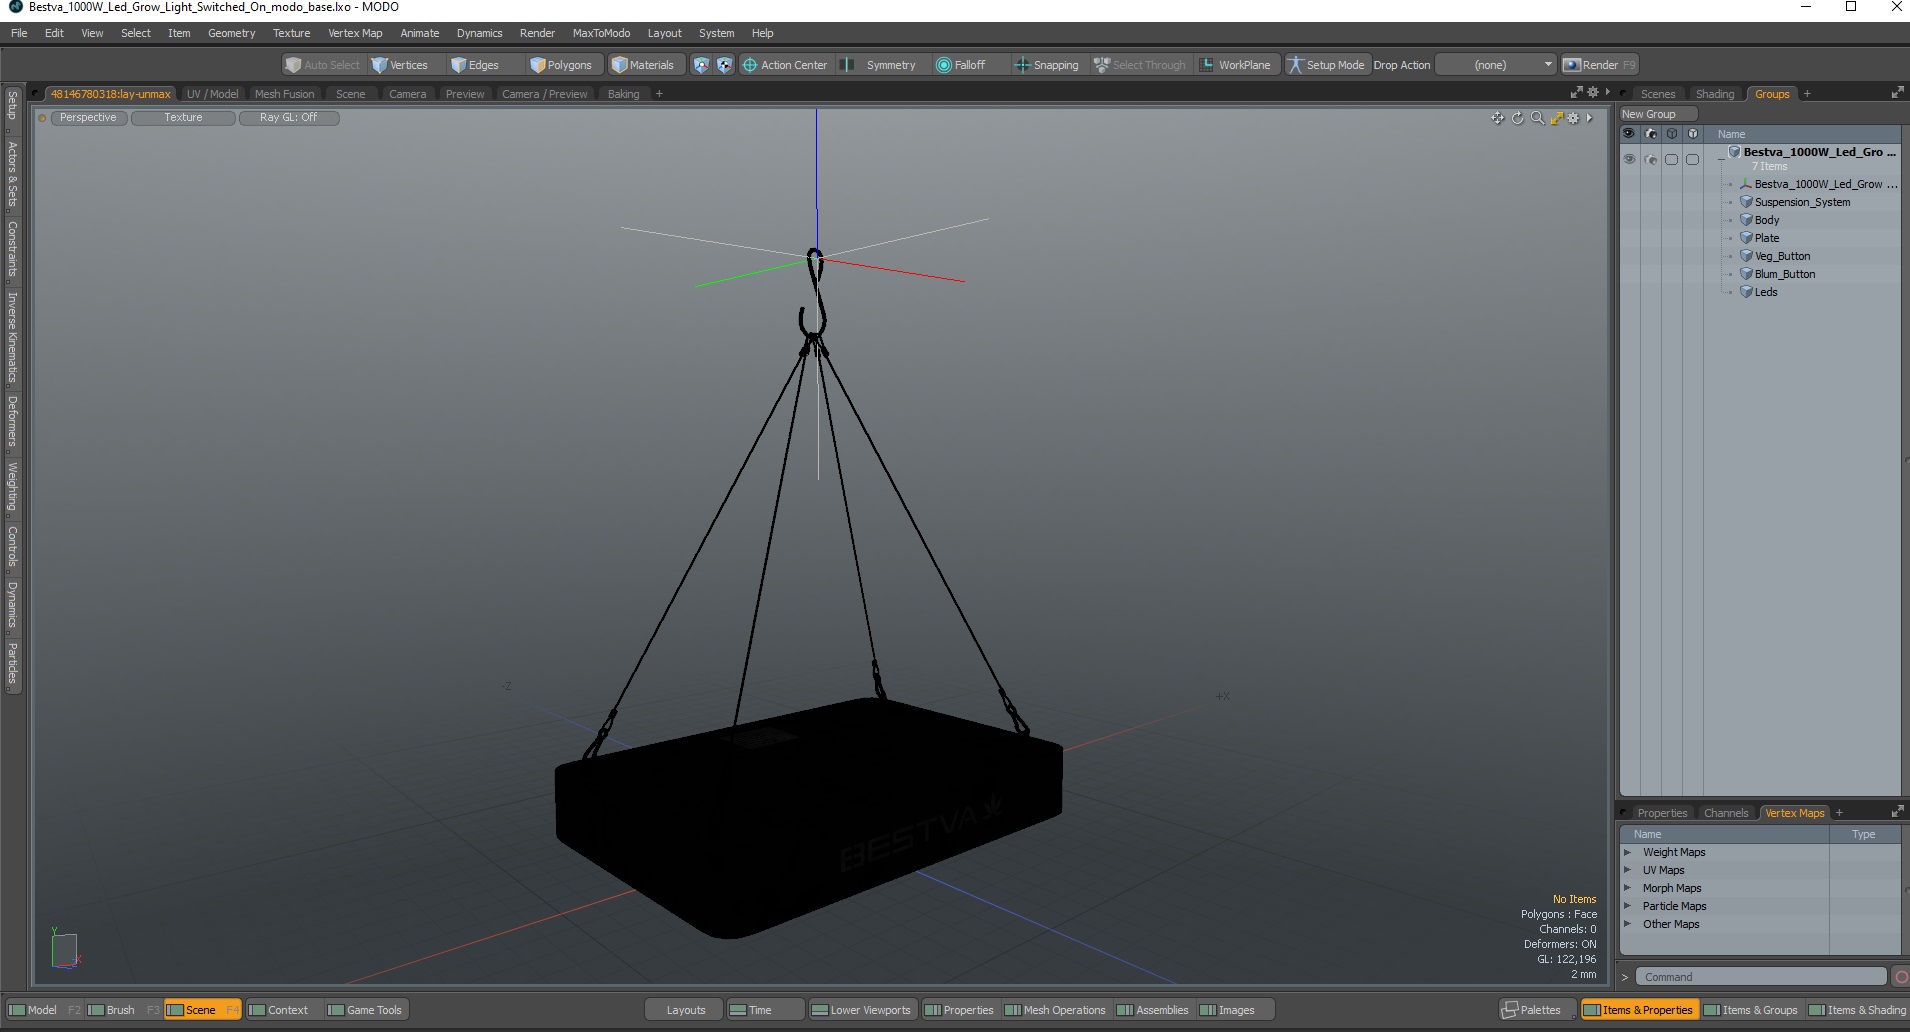
Task: Check the third column box of Bestva group
Action: [x=1671, y=159]
